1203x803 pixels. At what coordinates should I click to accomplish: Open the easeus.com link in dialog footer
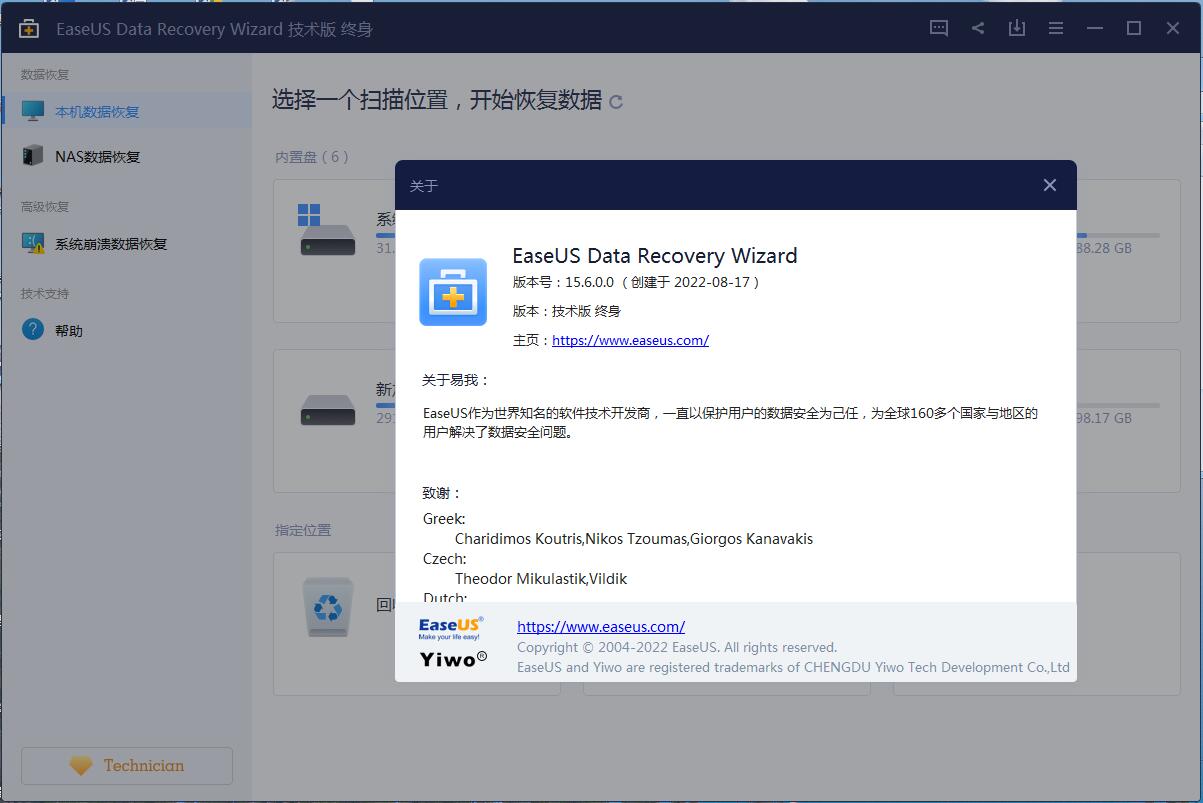coord(601,627)
